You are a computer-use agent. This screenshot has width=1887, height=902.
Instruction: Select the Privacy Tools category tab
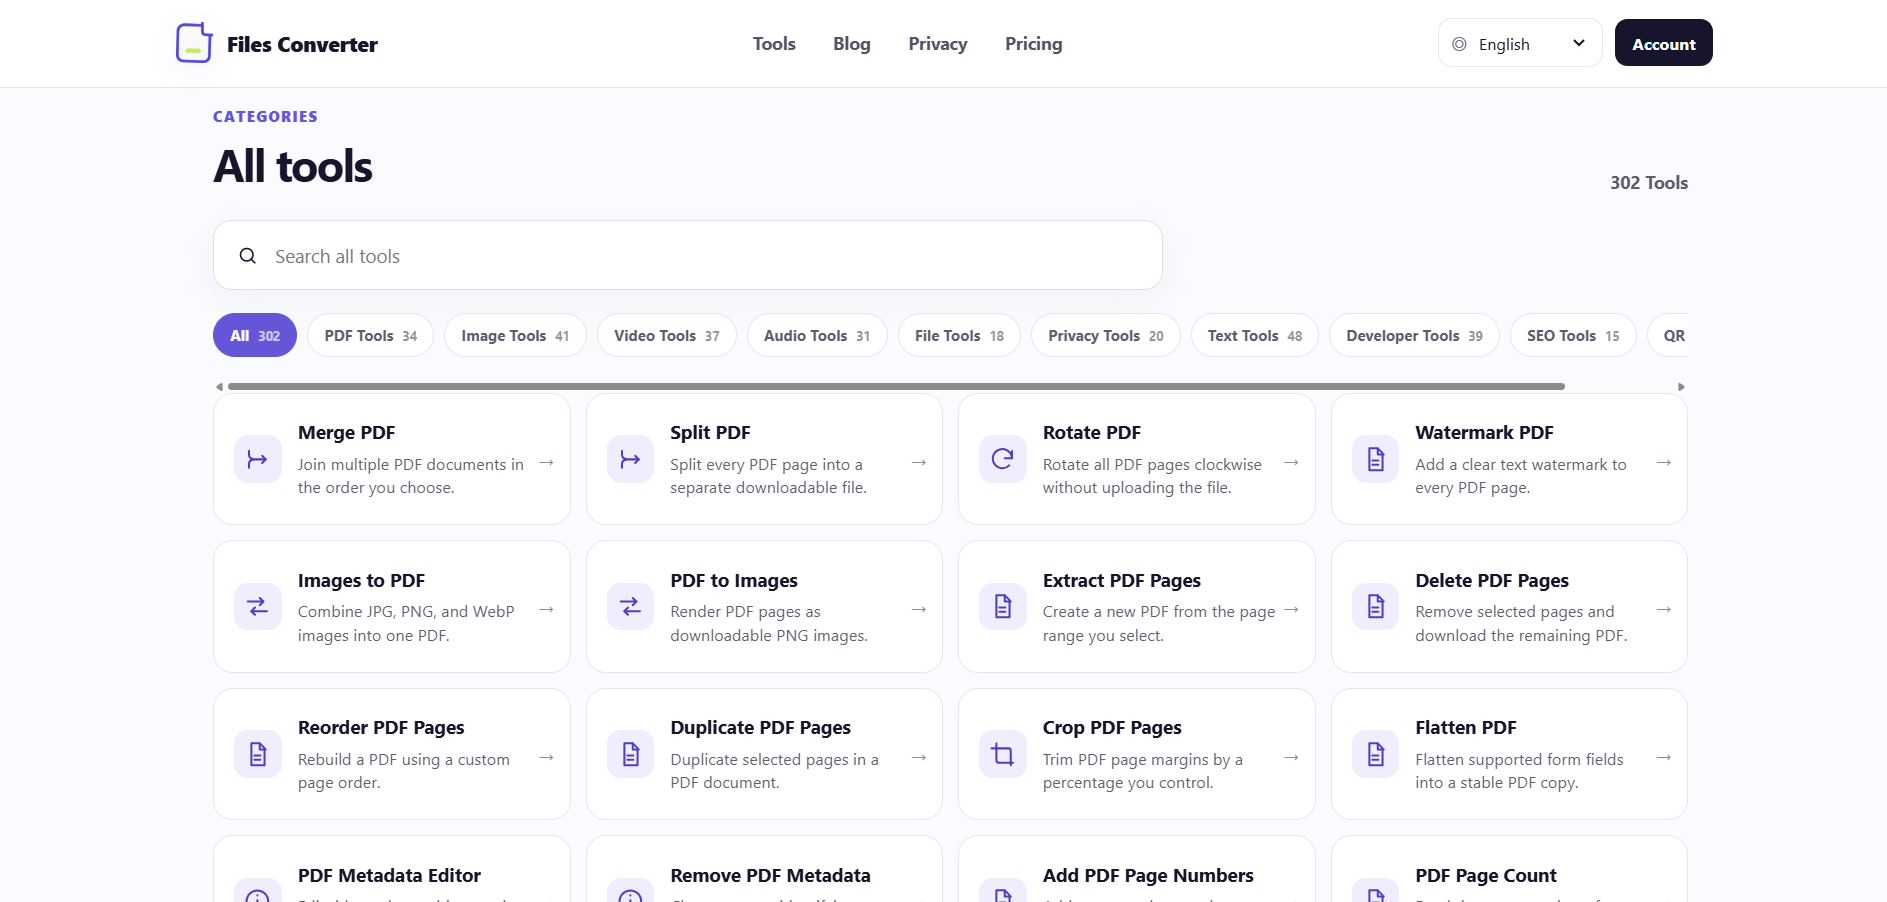1106,335
